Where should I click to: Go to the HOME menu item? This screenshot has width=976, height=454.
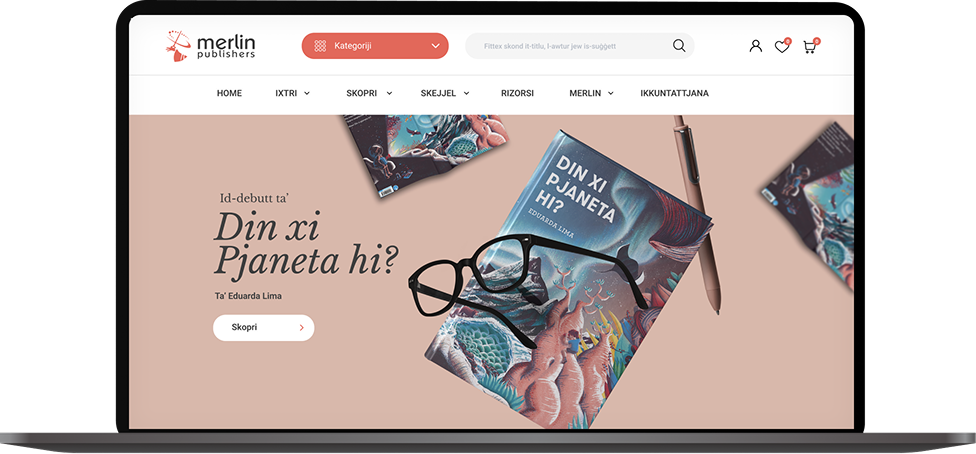pyautogui.click(x=229, y=93)
